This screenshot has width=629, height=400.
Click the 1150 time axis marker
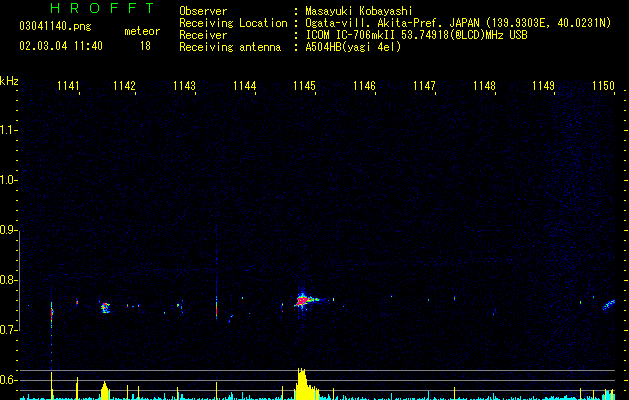(603, 86)
